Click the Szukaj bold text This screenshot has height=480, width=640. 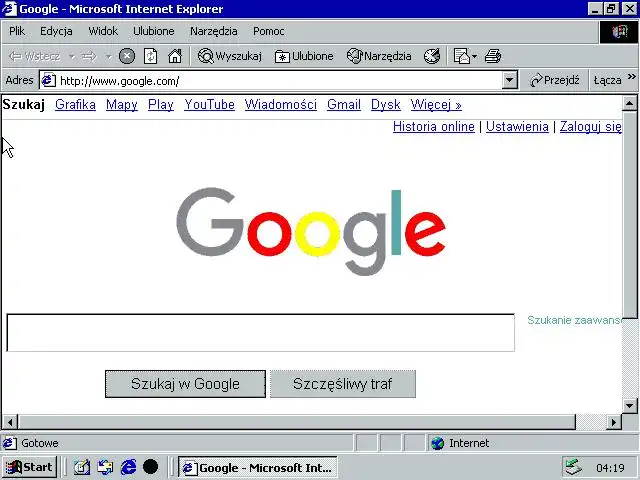(x=23, y=104)
